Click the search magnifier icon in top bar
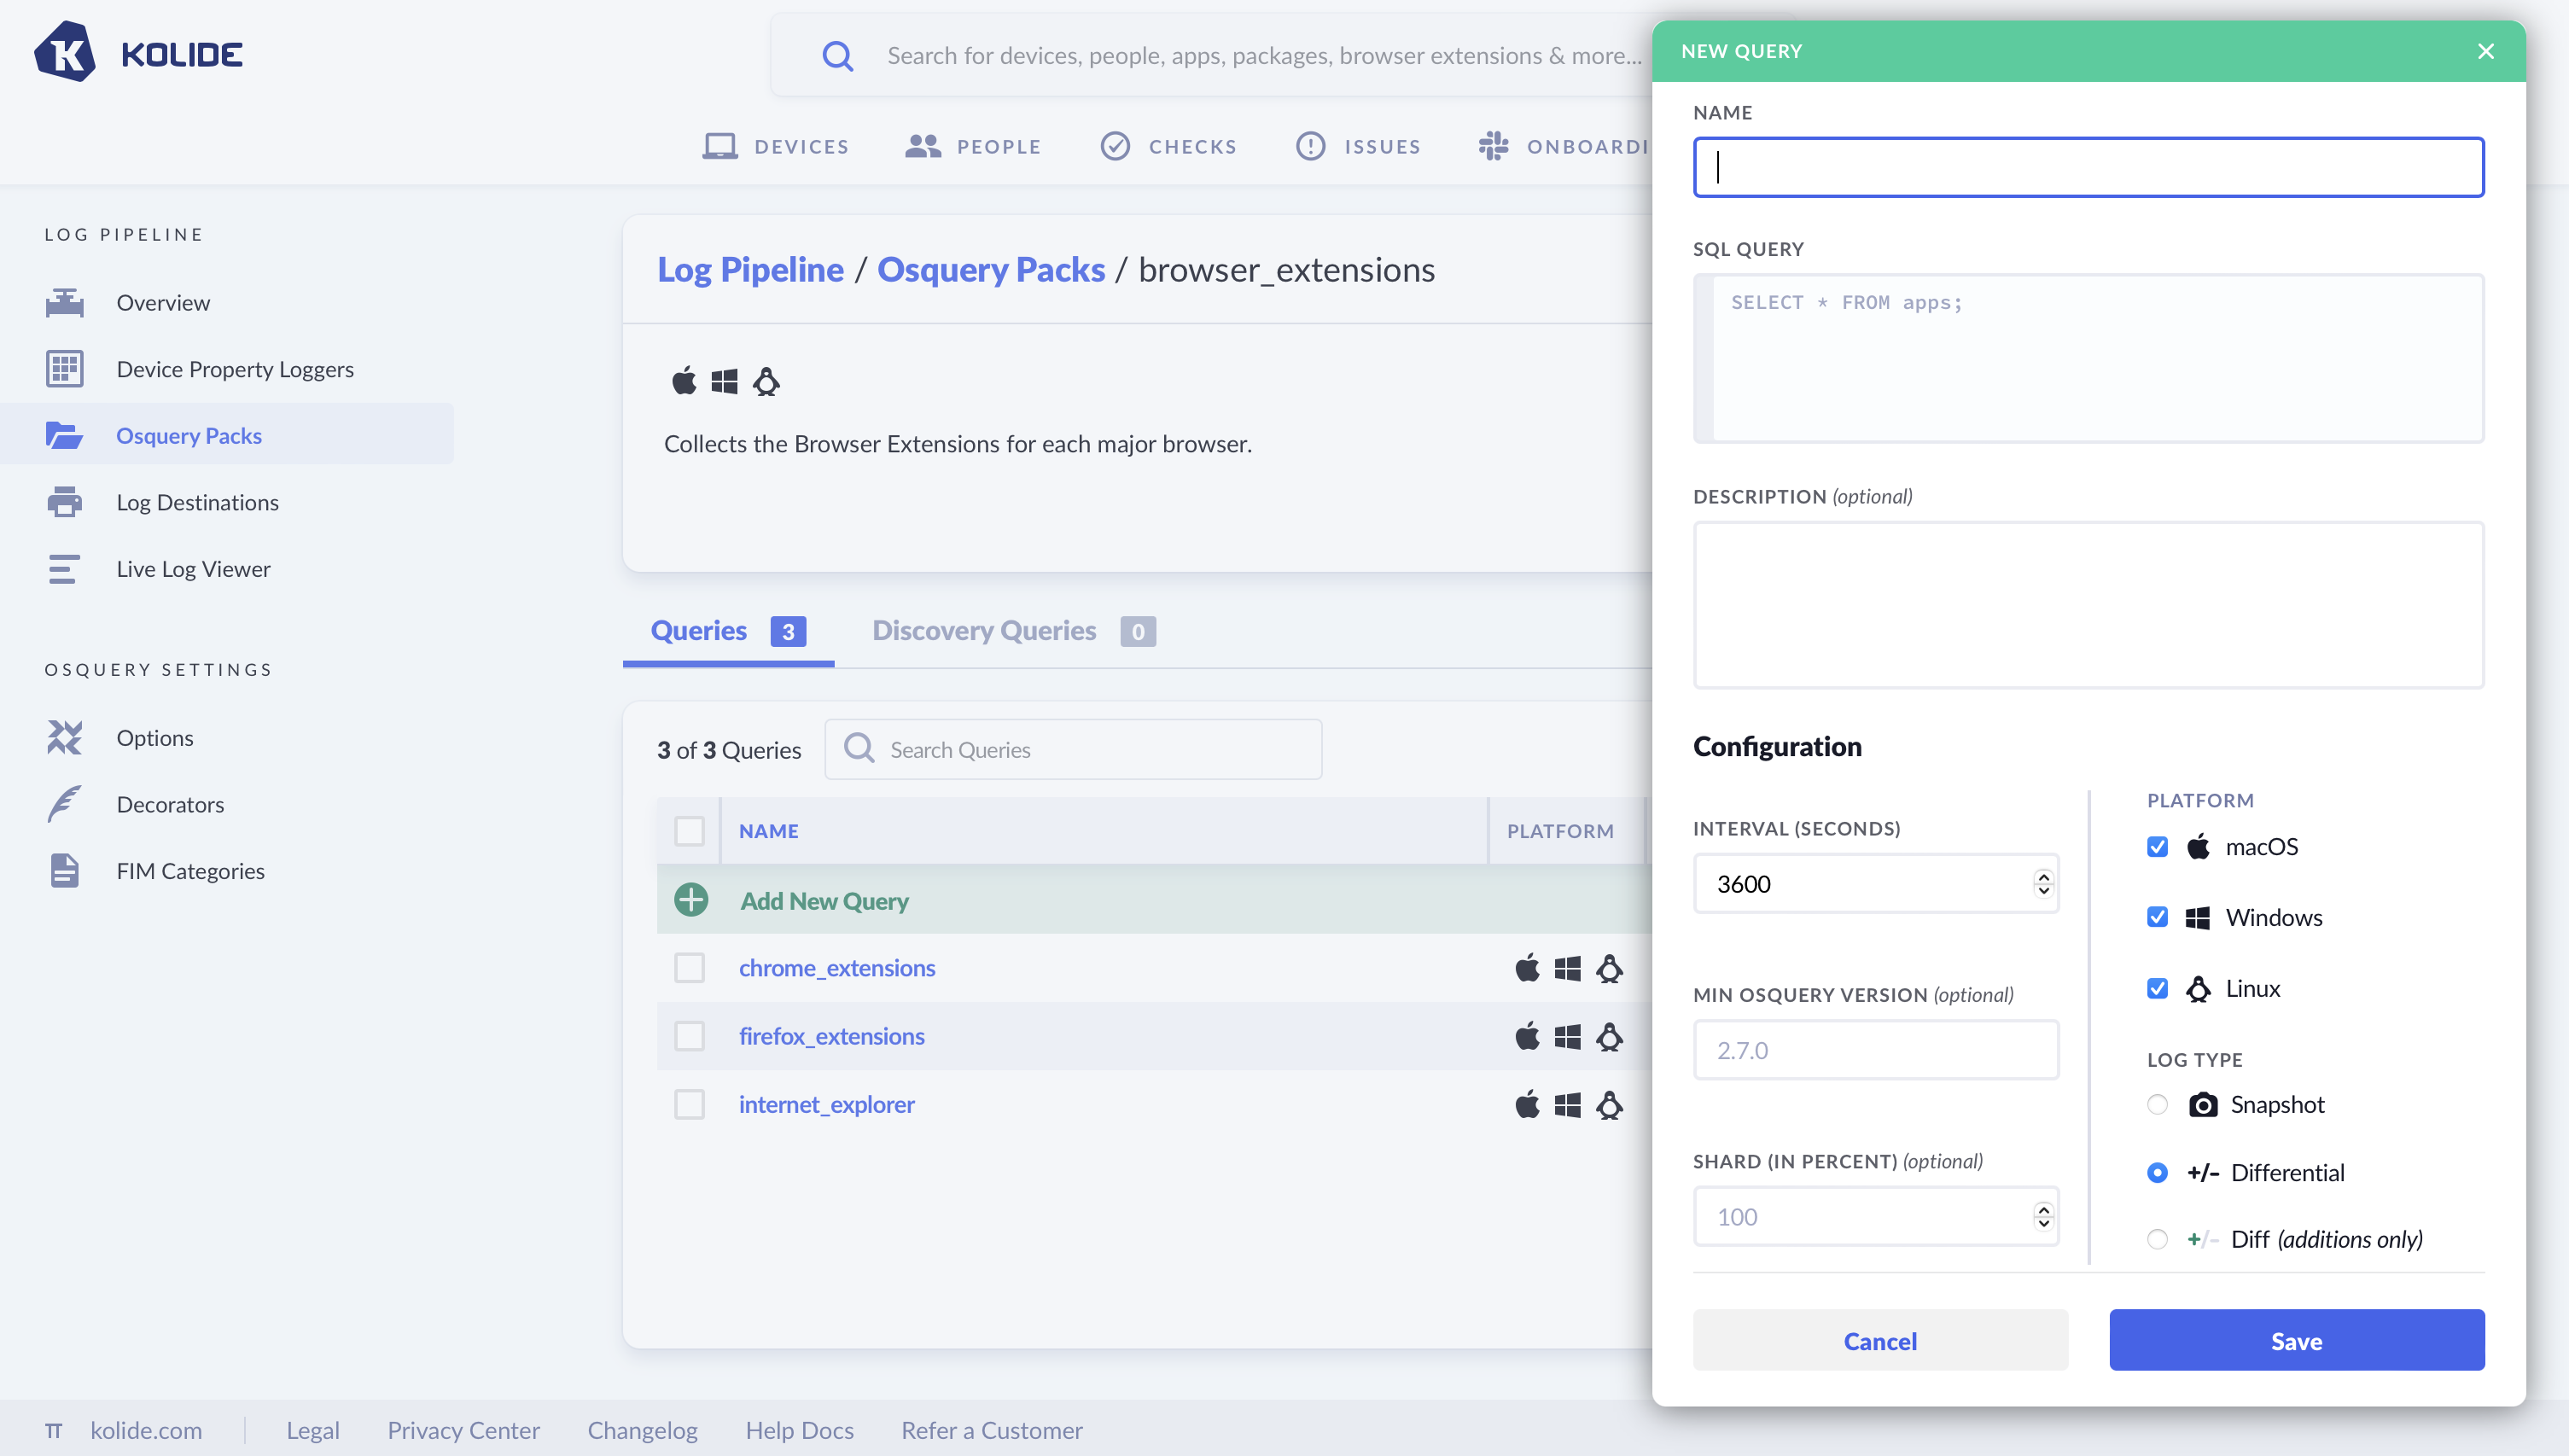This screenshot has width=2569, height=1456. (837, 56)
